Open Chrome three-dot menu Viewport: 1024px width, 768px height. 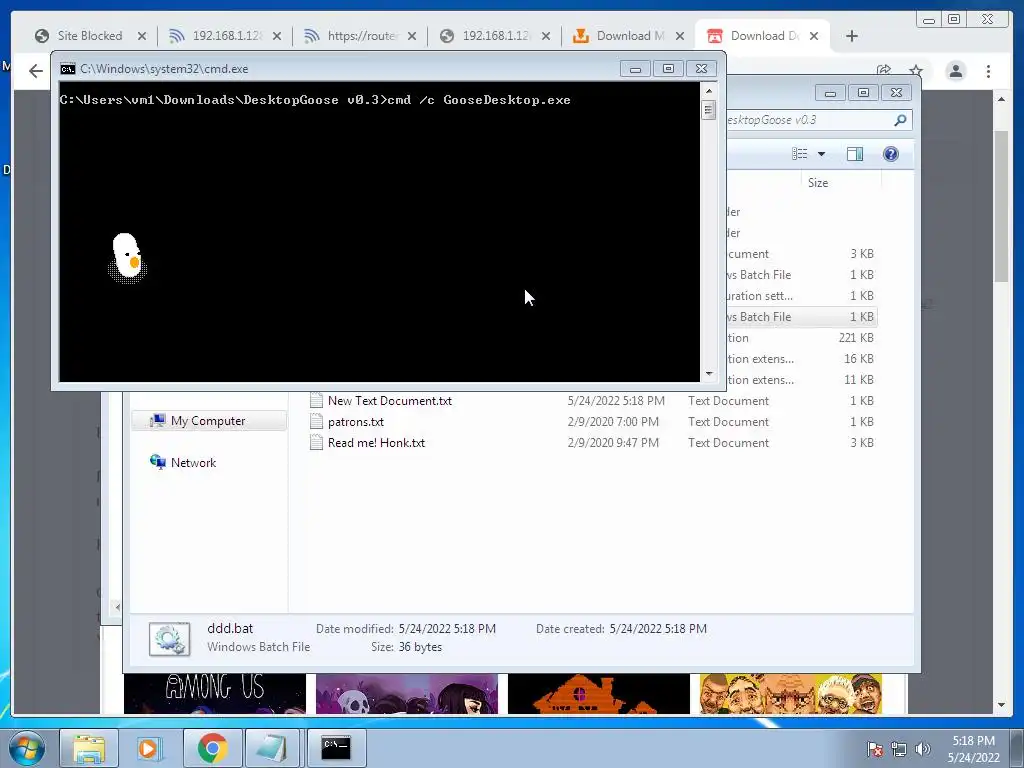[x=988, y=71]
